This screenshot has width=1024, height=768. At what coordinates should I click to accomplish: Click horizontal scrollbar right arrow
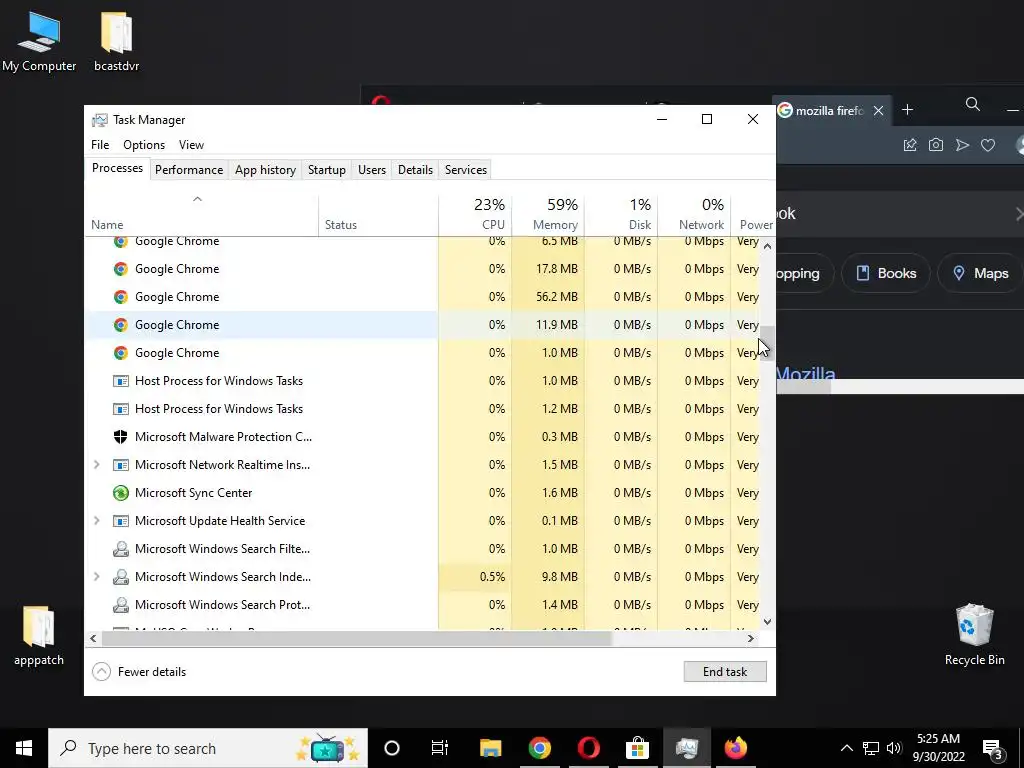(x=751, y=639)
